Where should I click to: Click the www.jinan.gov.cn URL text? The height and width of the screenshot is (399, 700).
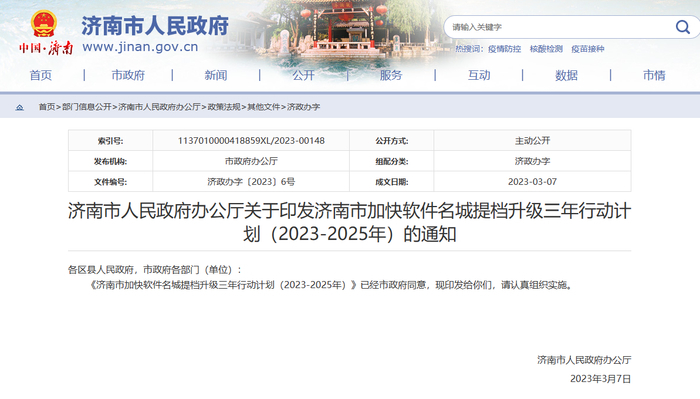[140, 47]
